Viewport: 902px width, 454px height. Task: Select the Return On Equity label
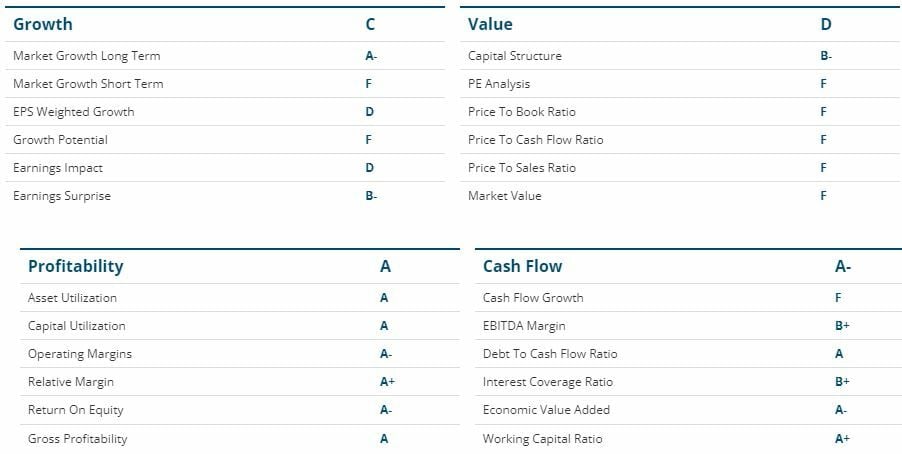pos(77,410)
